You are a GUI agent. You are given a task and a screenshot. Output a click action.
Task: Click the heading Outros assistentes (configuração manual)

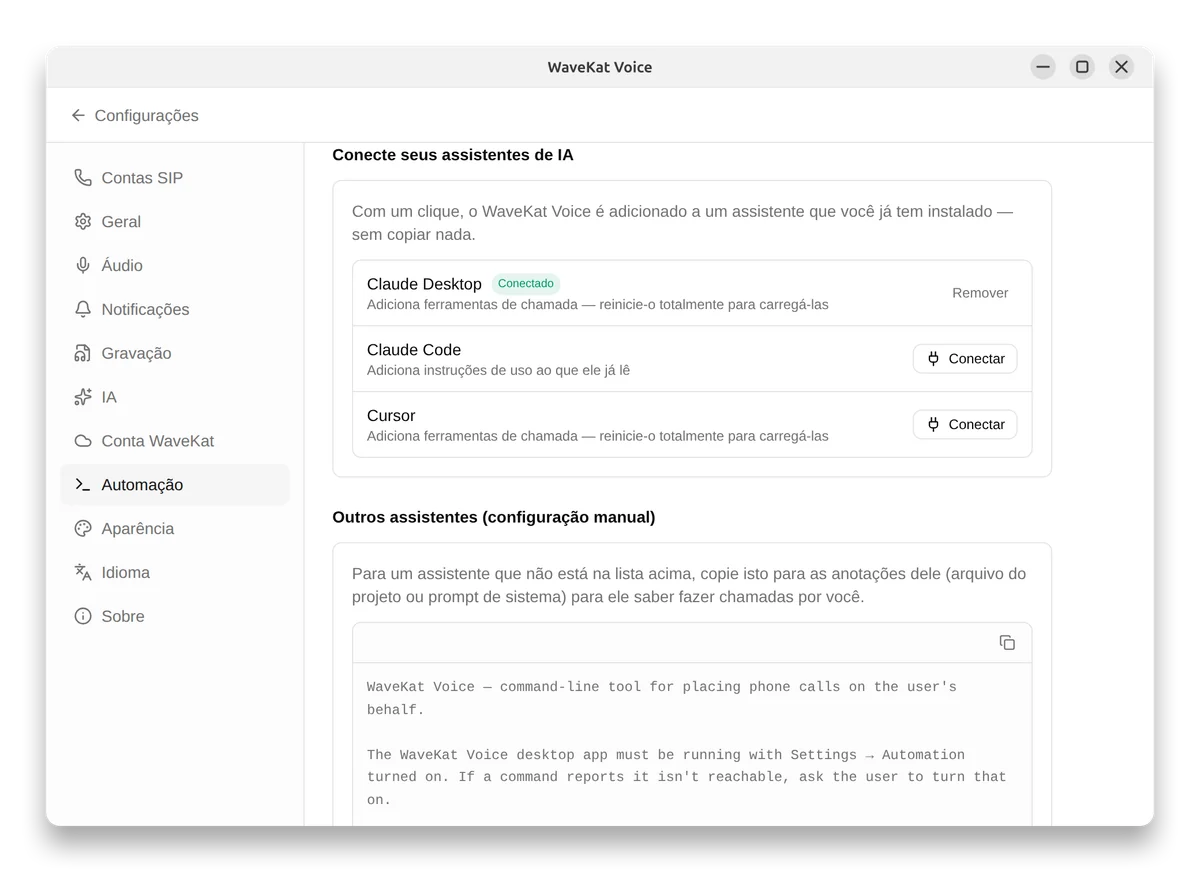point(494,517)
